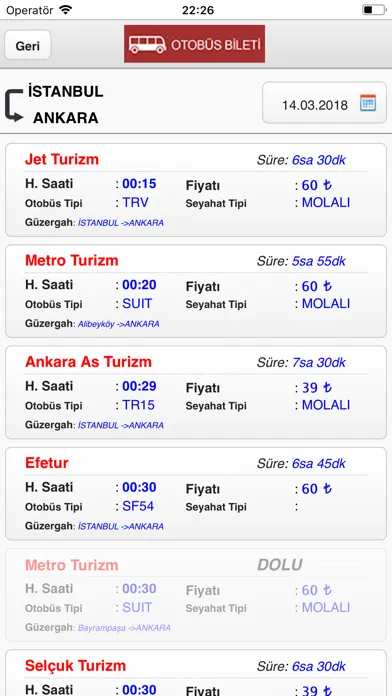Click Jet Turizm 60 ₺ price
Screen dimensions: 392x696
(317, 185)
